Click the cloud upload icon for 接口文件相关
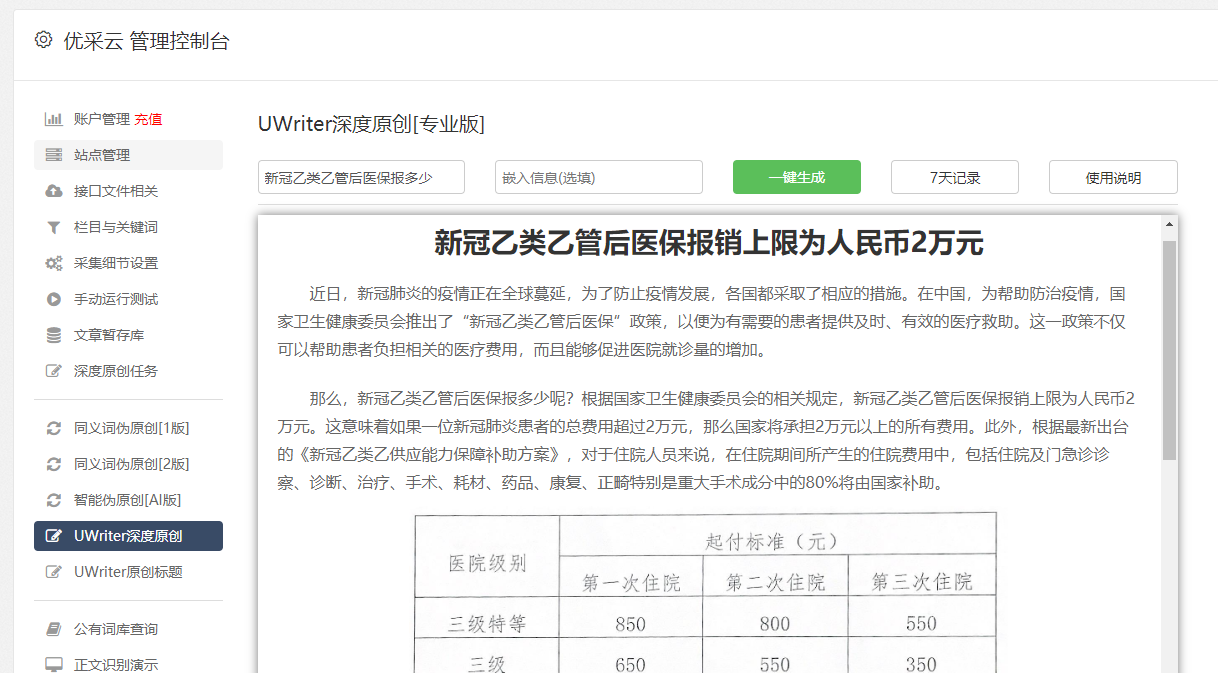This screenshot has height=673, width=1218. pos(54,191)
